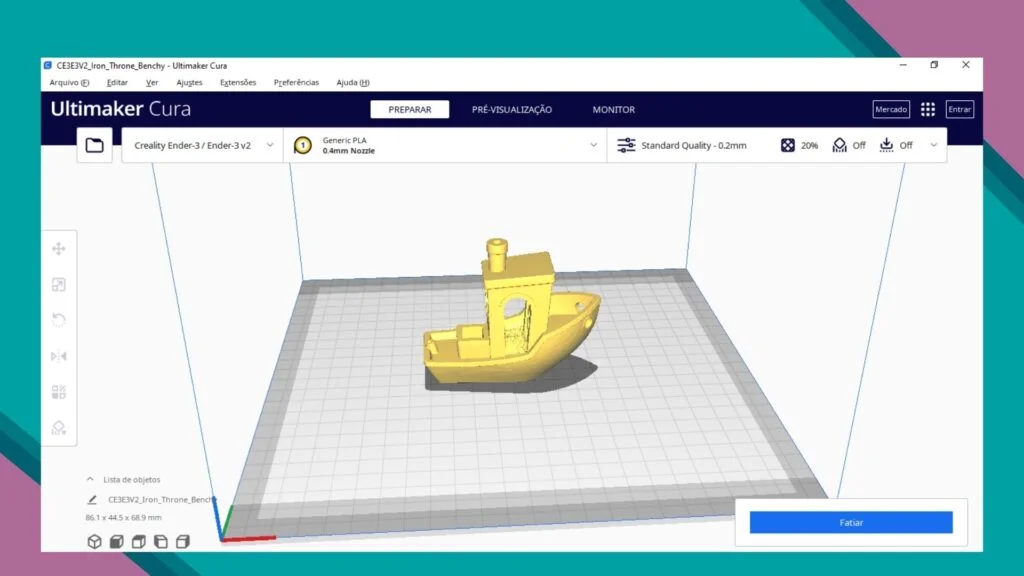This screenshot has width=1024, height=576.
Task: Select the Rotate tool
Action: (59, 320)
